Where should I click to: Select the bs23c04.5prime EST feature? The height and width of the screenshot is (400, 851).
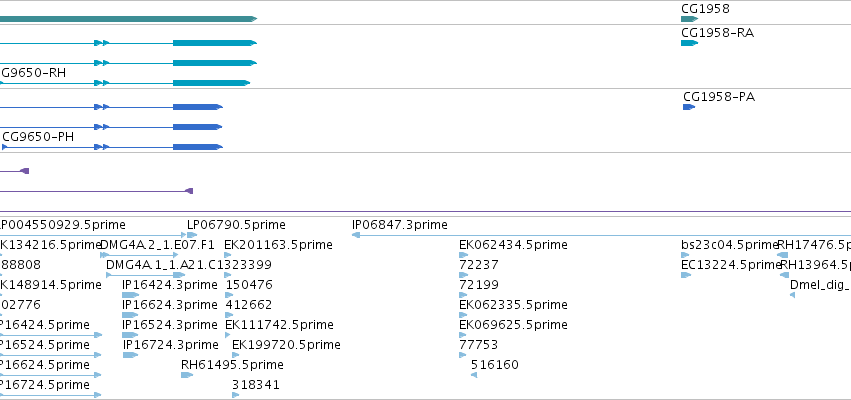pos(685,255)
